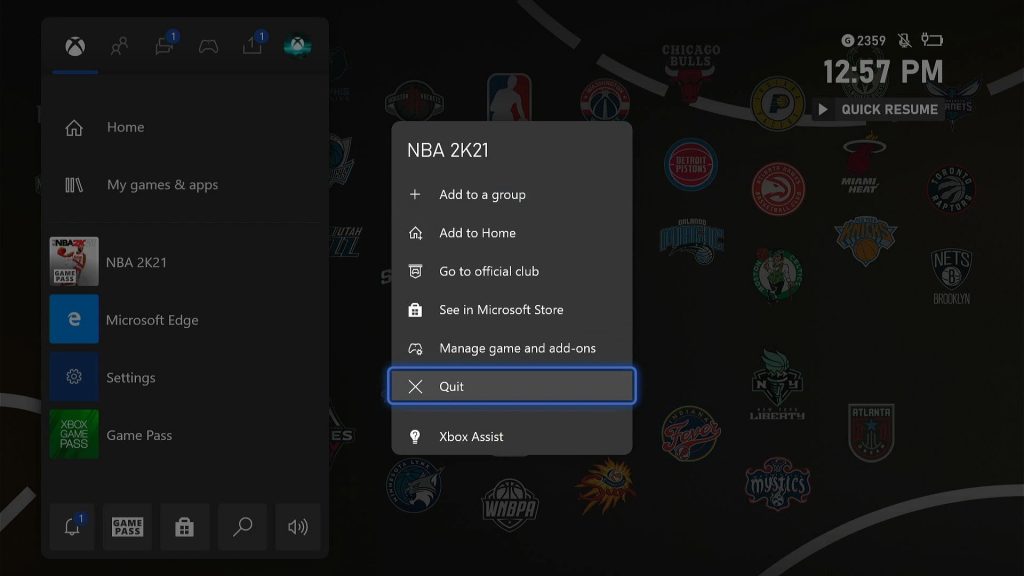
Task: Click the NBA 2K21 label in recent list
Action: (x=136, y=262)
